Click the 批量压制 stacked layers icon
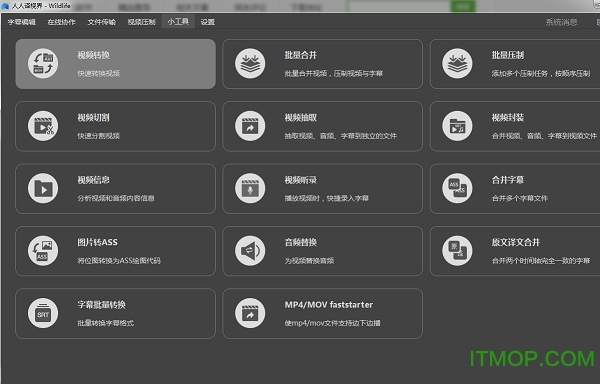This screenshot has height=384, width=600. pos(457,63)
